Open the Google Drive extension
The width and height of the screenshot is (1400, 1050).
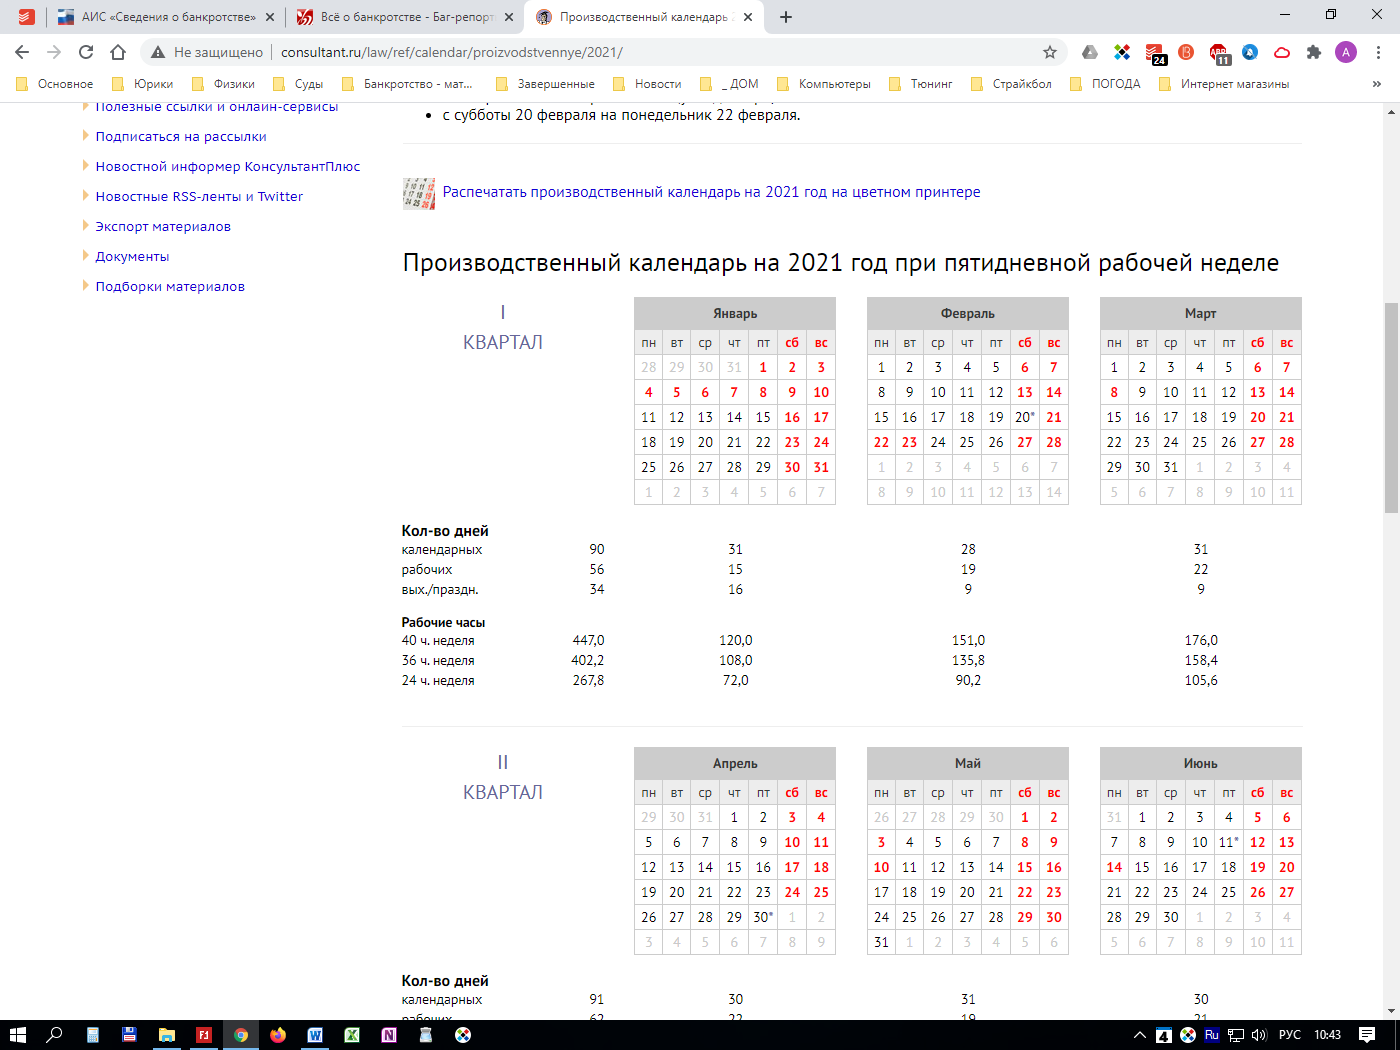1090,52
